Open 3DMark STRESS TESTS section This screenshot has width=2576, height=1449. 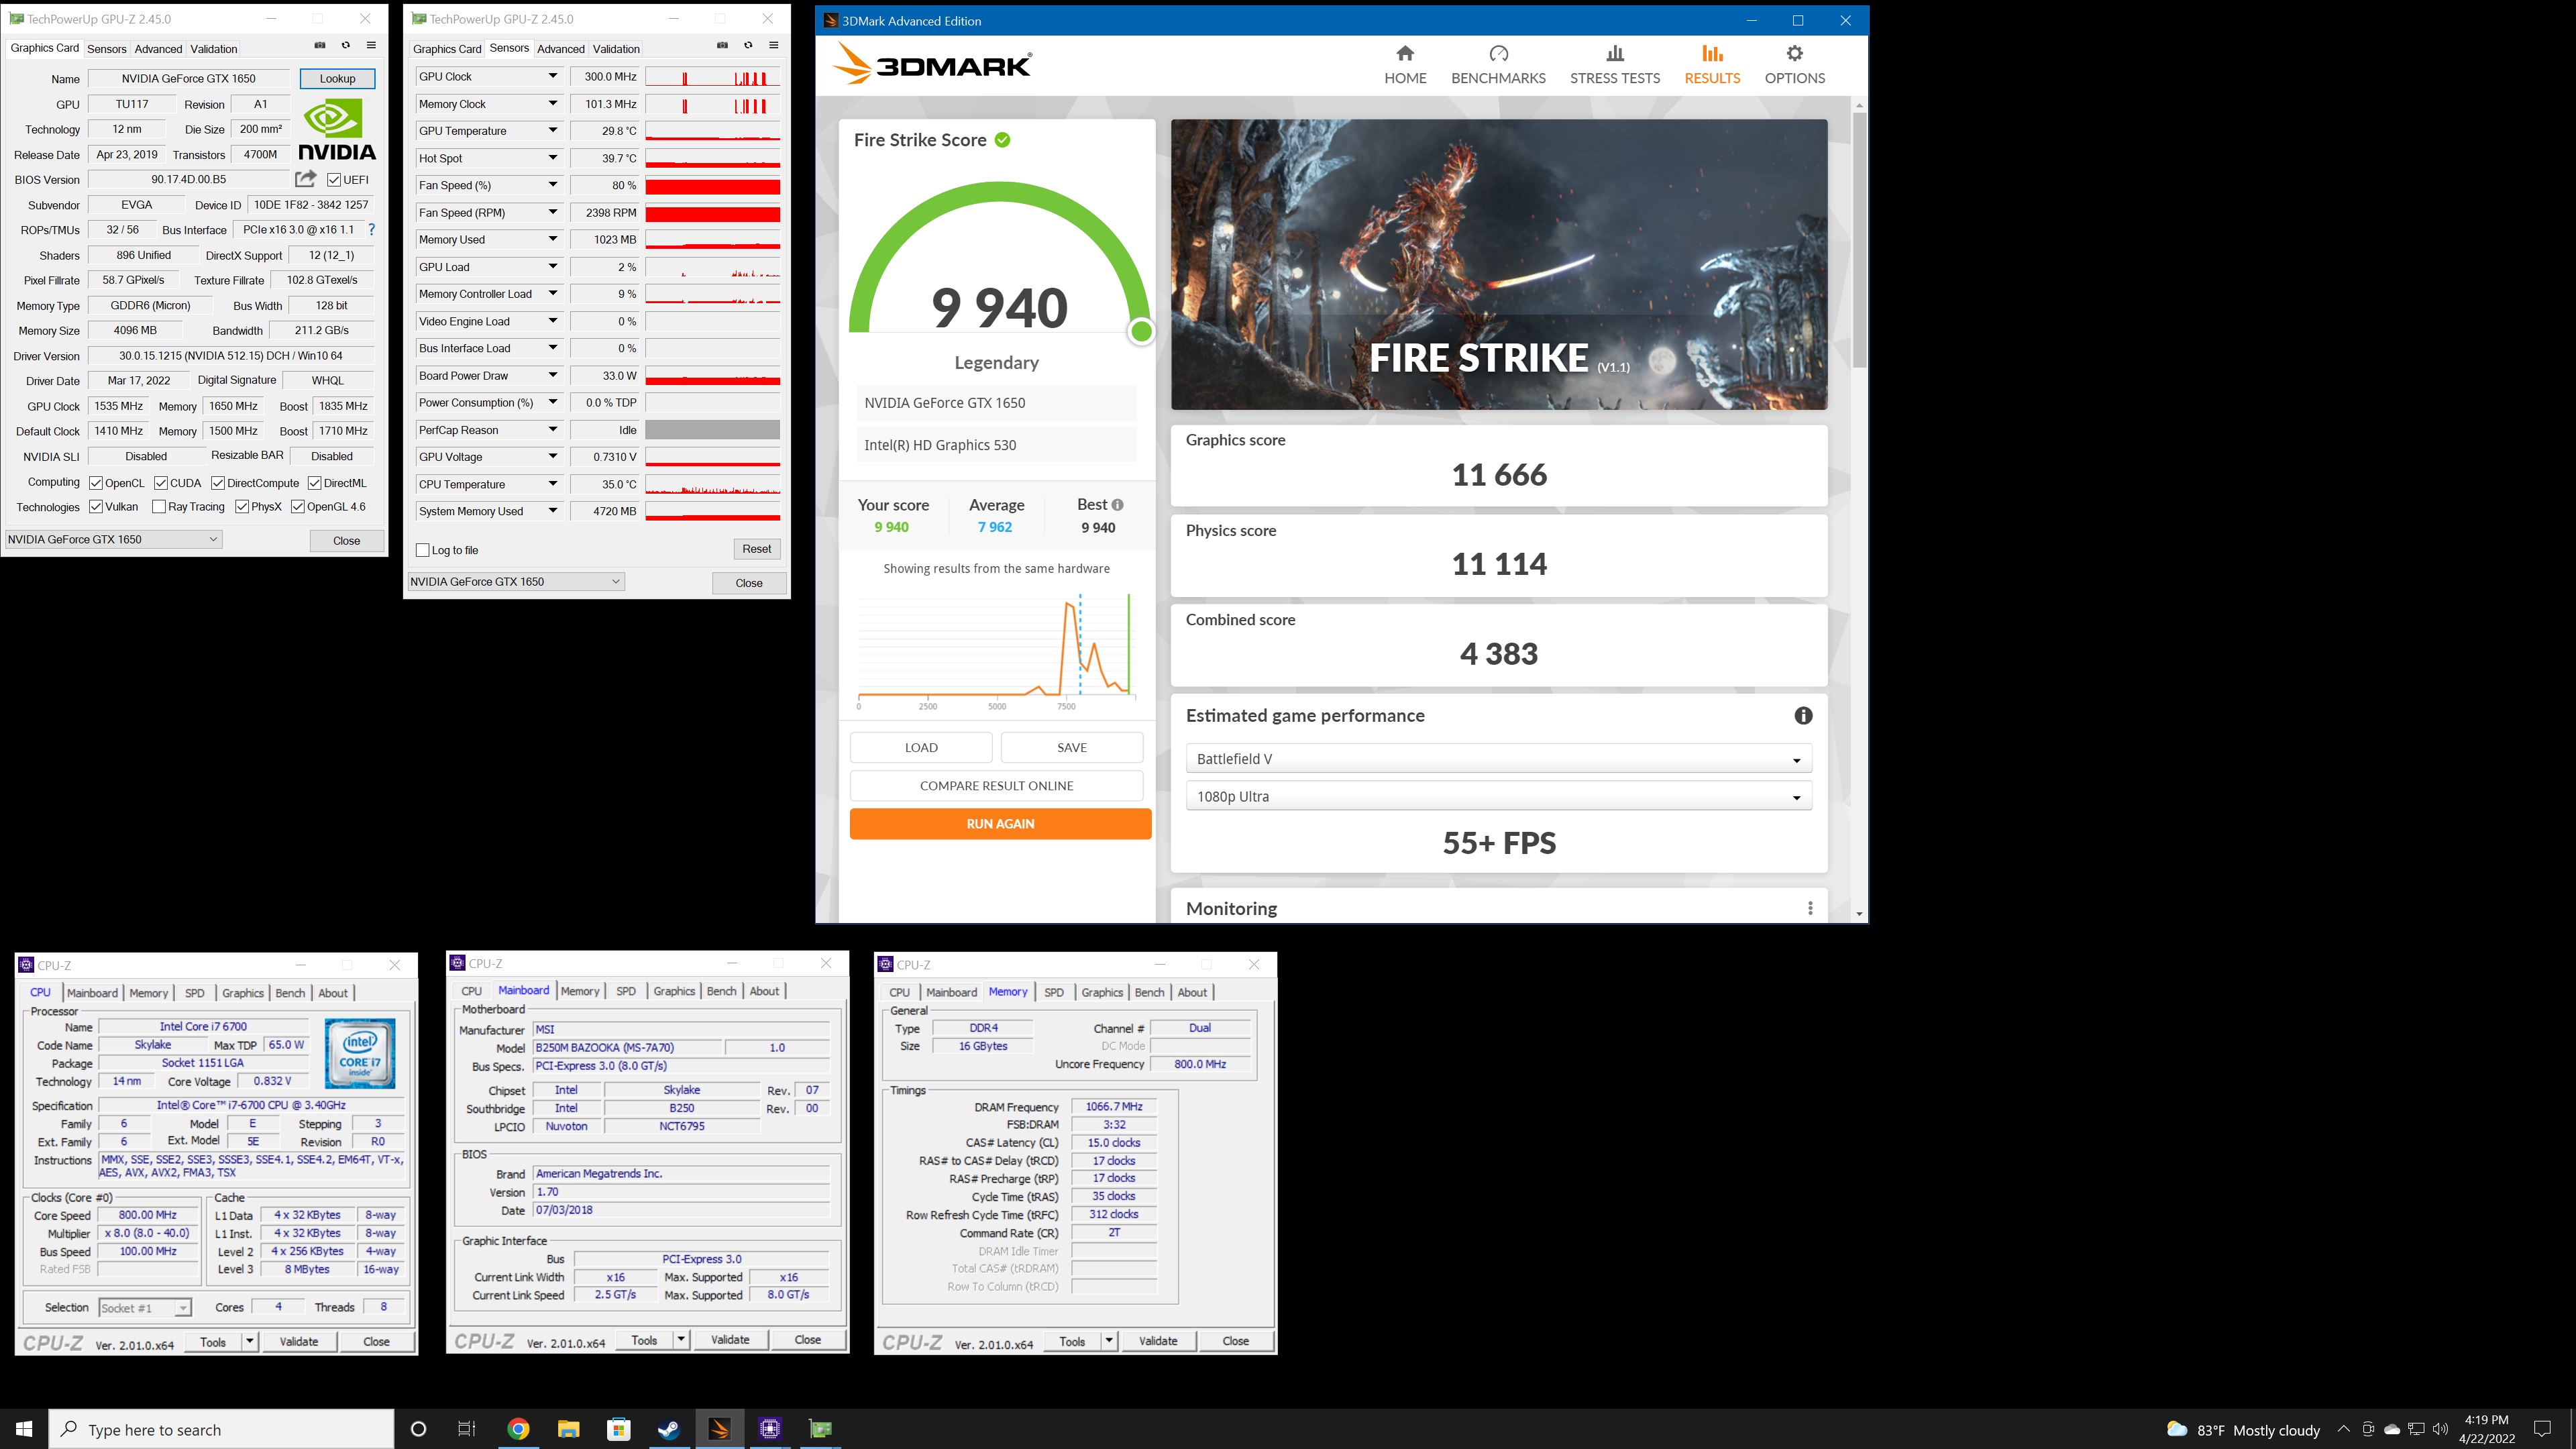(x=1614, y=65)
